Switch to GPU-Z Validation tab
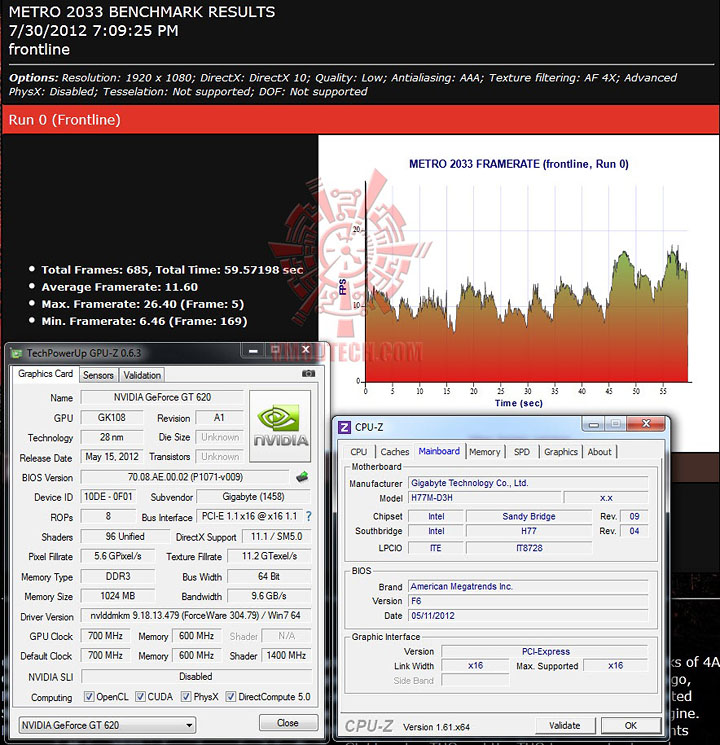The width and height of the screenshot is (720, 745). pyautogui.click(x=142, y=375)
